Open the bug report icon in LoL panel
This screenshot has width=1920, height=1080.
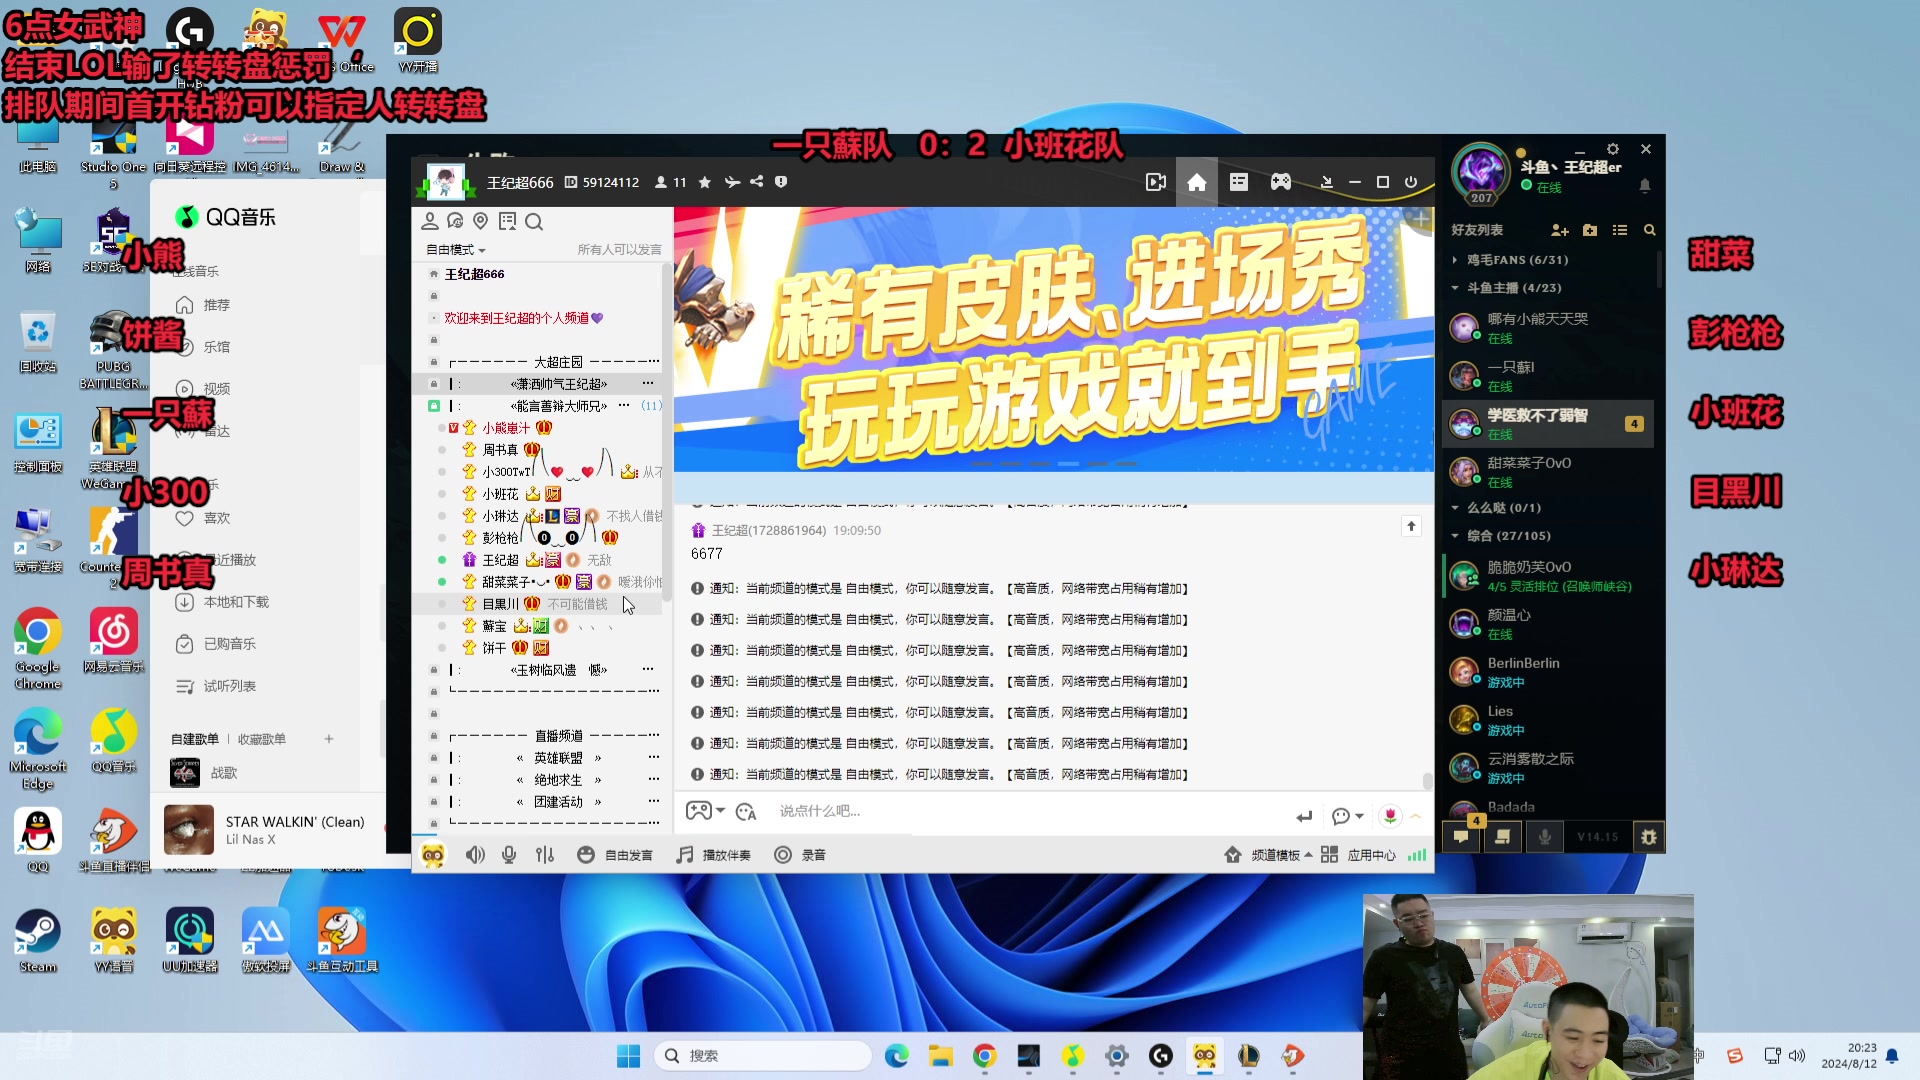[x=1649, y=837]
